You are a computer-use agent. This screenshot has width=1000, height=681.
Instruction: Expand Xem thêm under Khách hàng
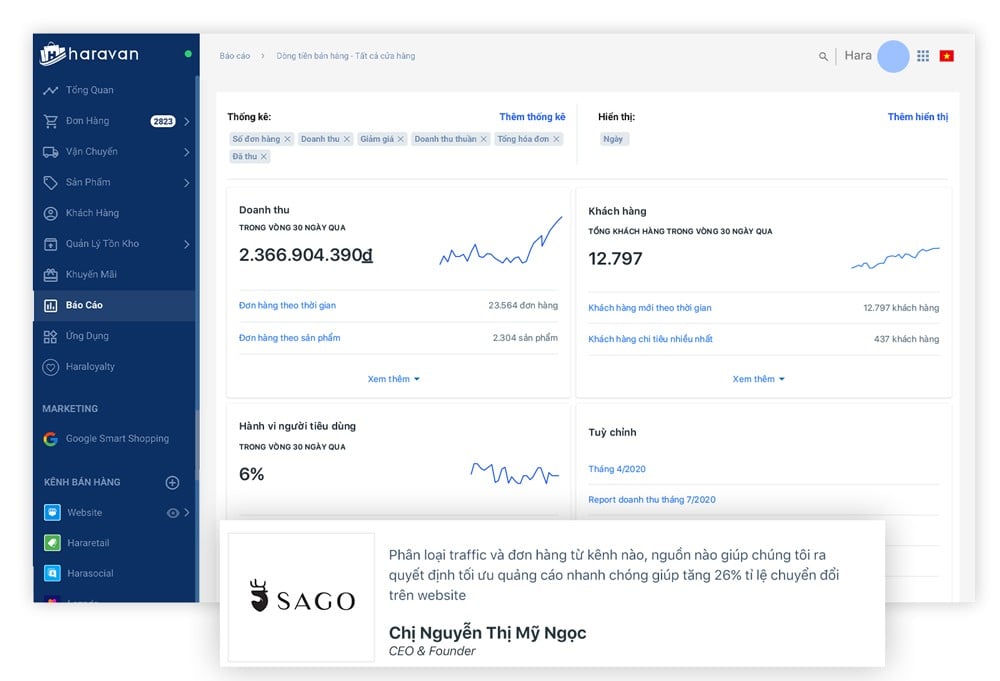[x=758, y=379]
